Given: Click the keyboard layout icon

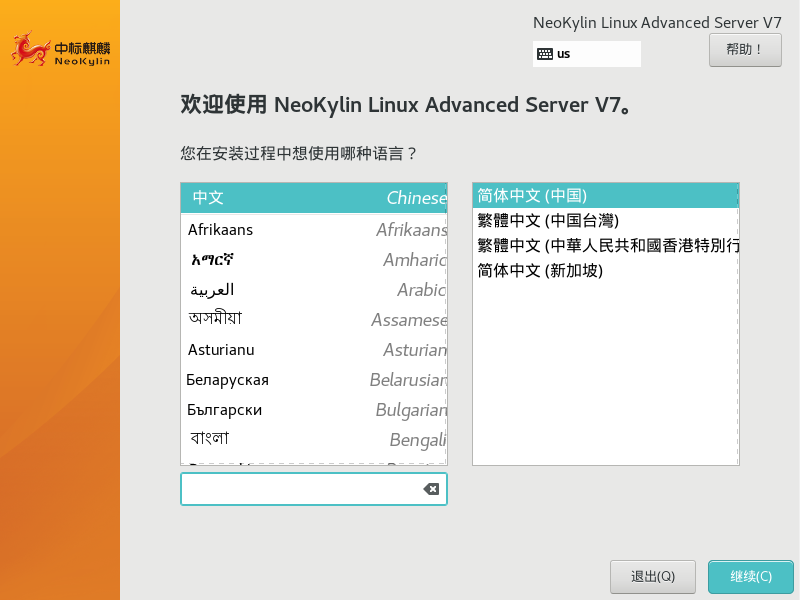Looking at the screenshot, I should click(x=545, y=54).
